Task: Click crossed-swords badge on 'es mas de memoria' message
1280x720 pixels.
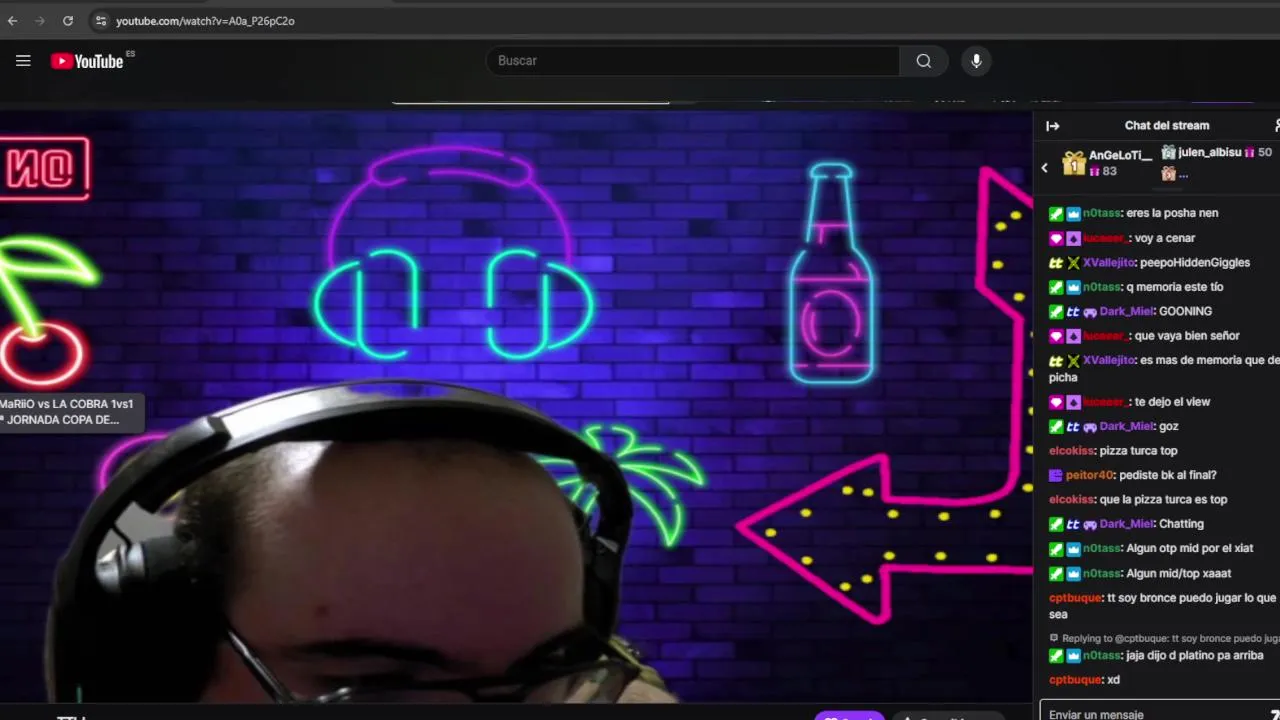Action: [1073, 361]
